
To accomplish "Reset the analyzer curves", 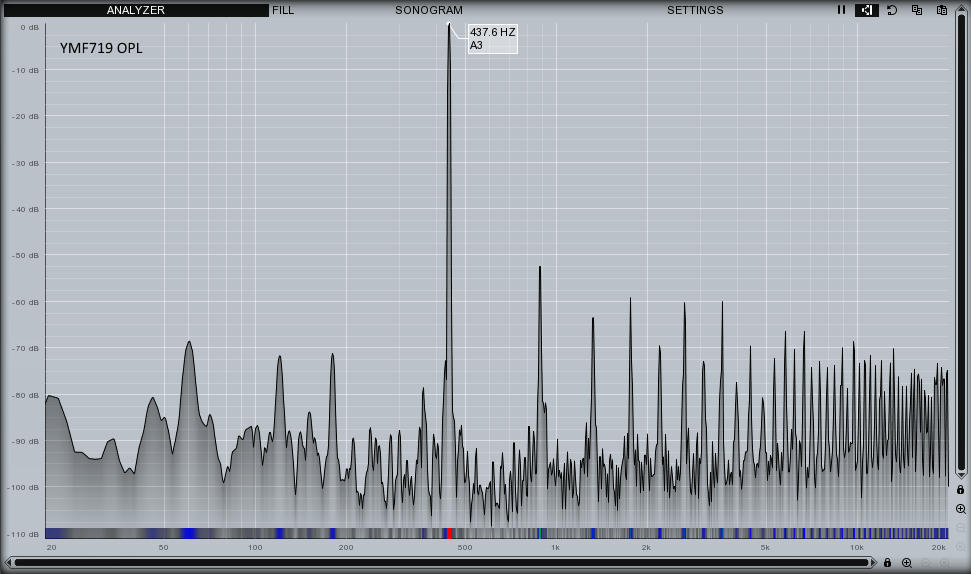I will (x=892, y=10).
